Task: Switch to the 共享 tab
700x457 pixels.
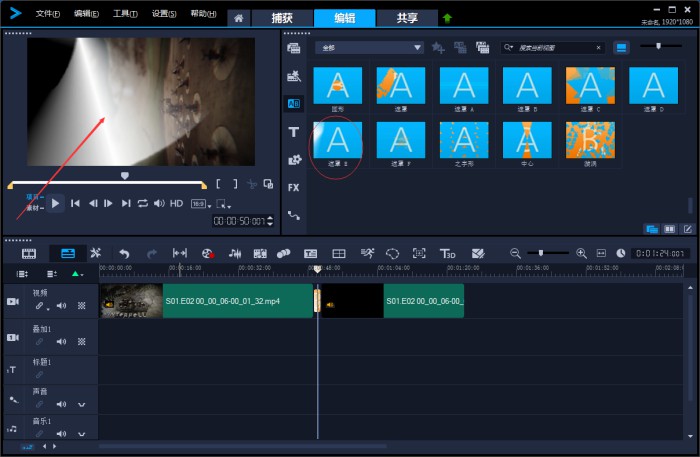Action: [406, 18]
